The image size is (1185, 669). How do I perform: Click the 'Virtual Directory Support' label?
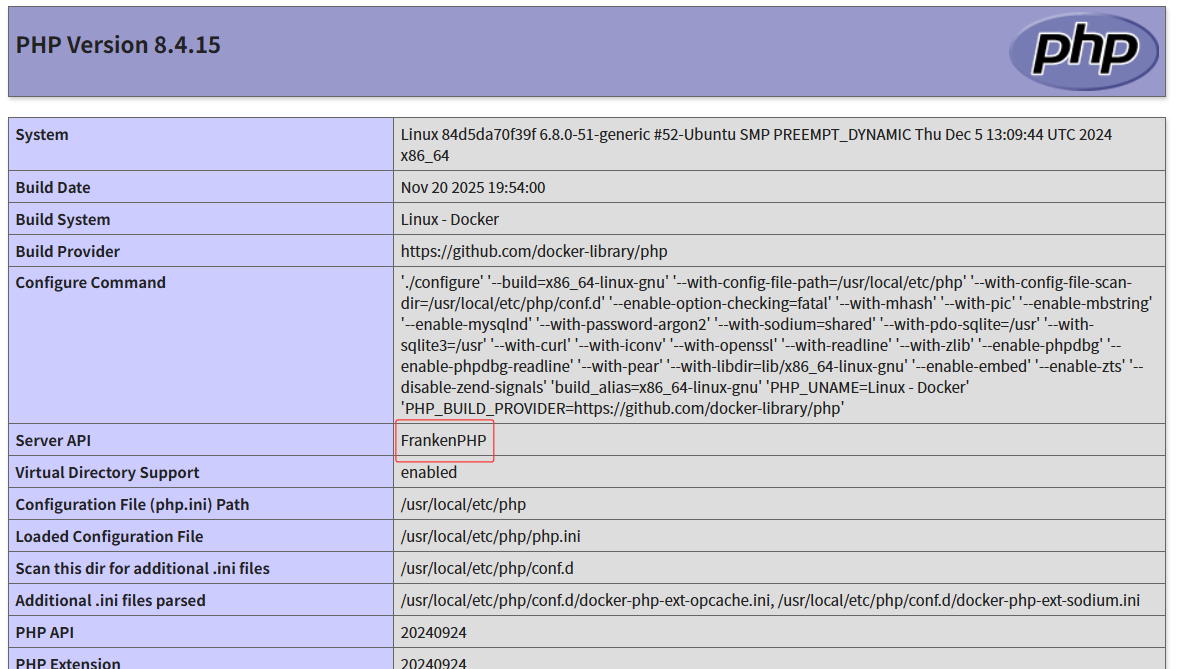[x=107, y=472]
